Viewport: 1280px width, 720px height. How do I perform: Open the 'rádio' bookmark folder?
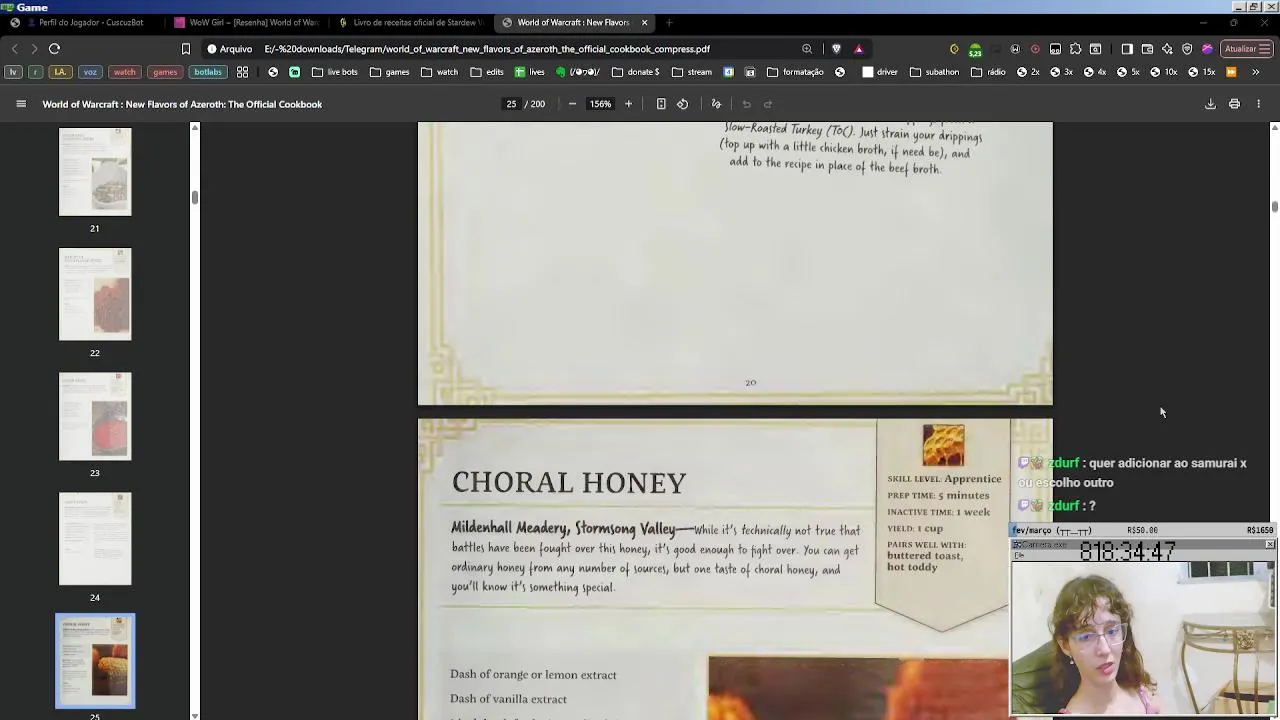[x=989, y=72]
